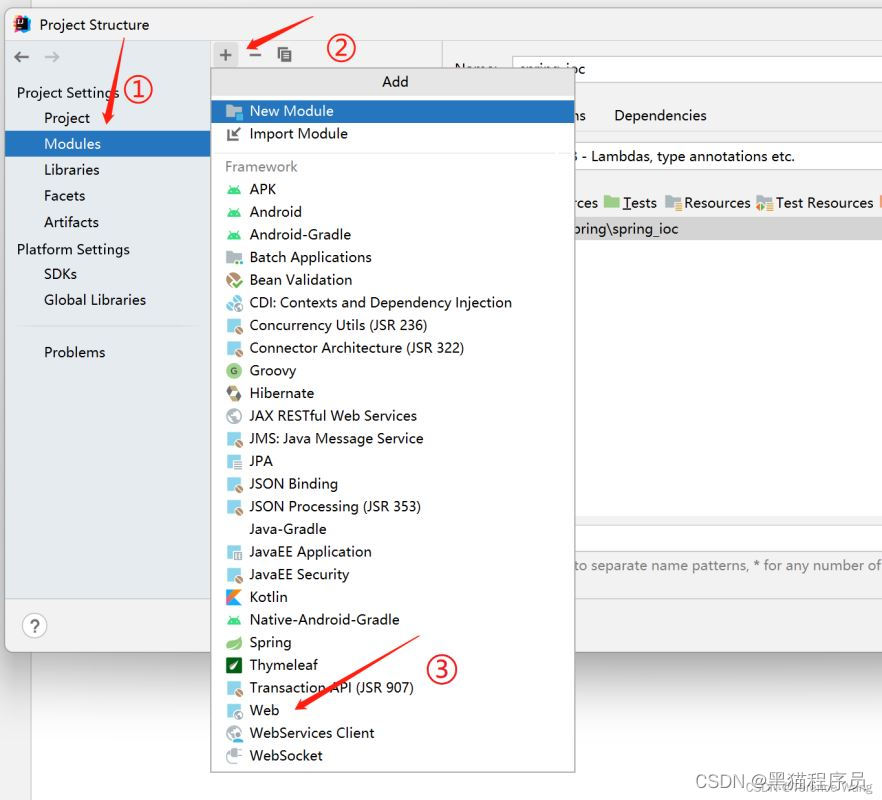
Task: Click the Kotlin framework icon
Action: [x=234, y=597]
